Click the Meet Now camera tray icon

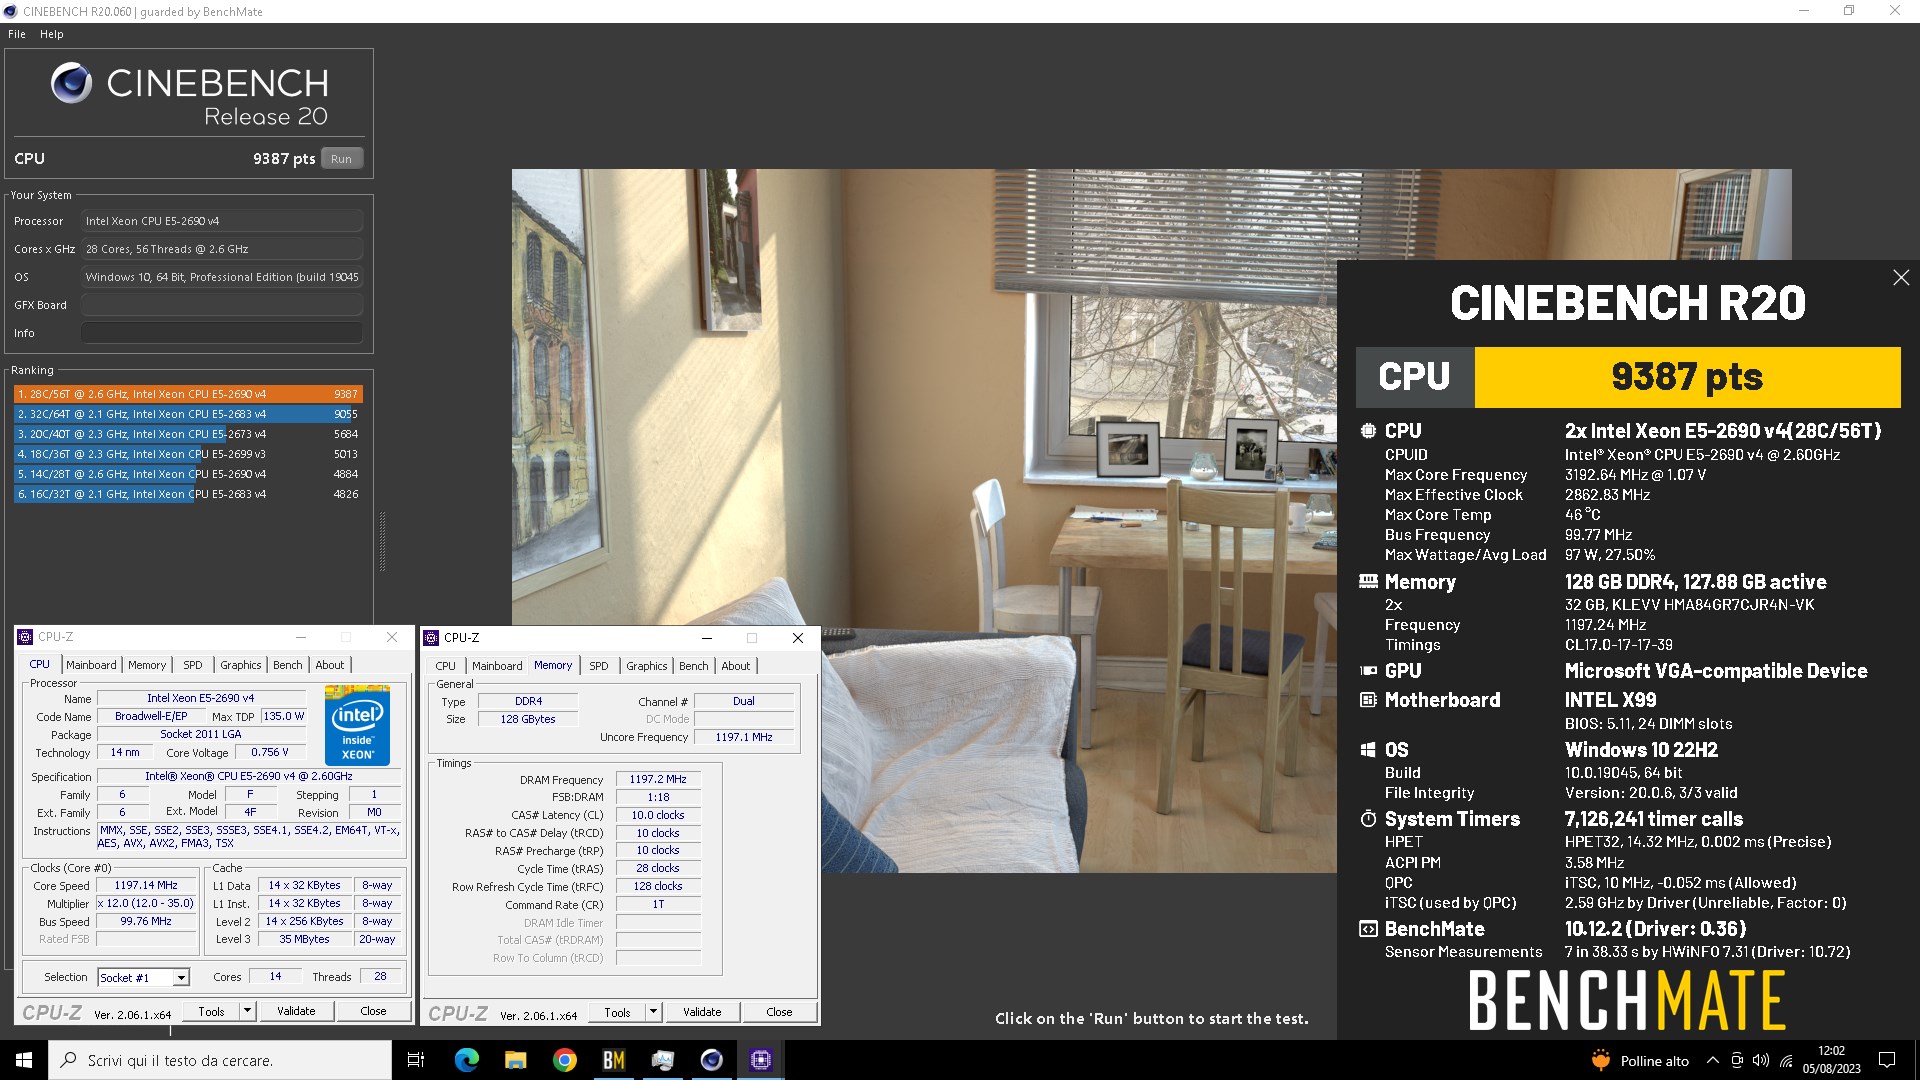tap(1737, 1060)
